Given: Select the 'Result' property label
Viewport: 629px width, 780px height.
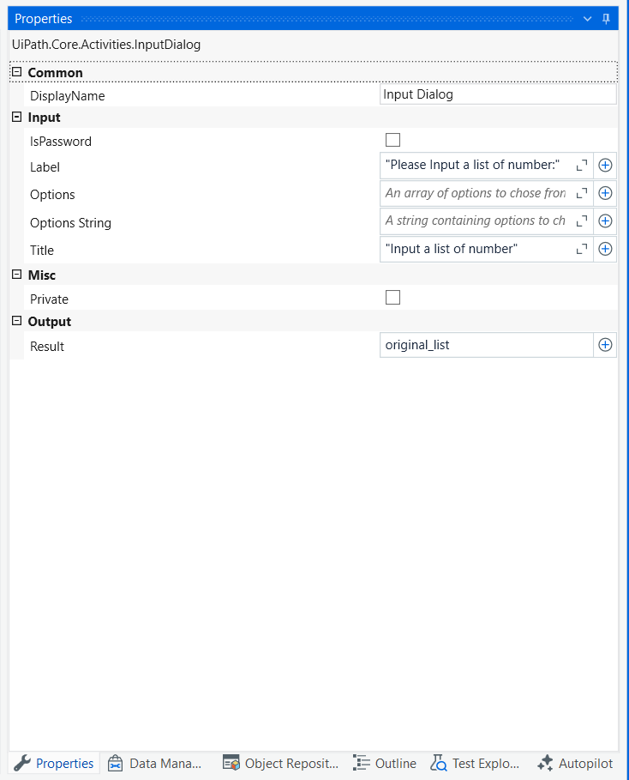Looking at the screenshot, I should 47,347.
